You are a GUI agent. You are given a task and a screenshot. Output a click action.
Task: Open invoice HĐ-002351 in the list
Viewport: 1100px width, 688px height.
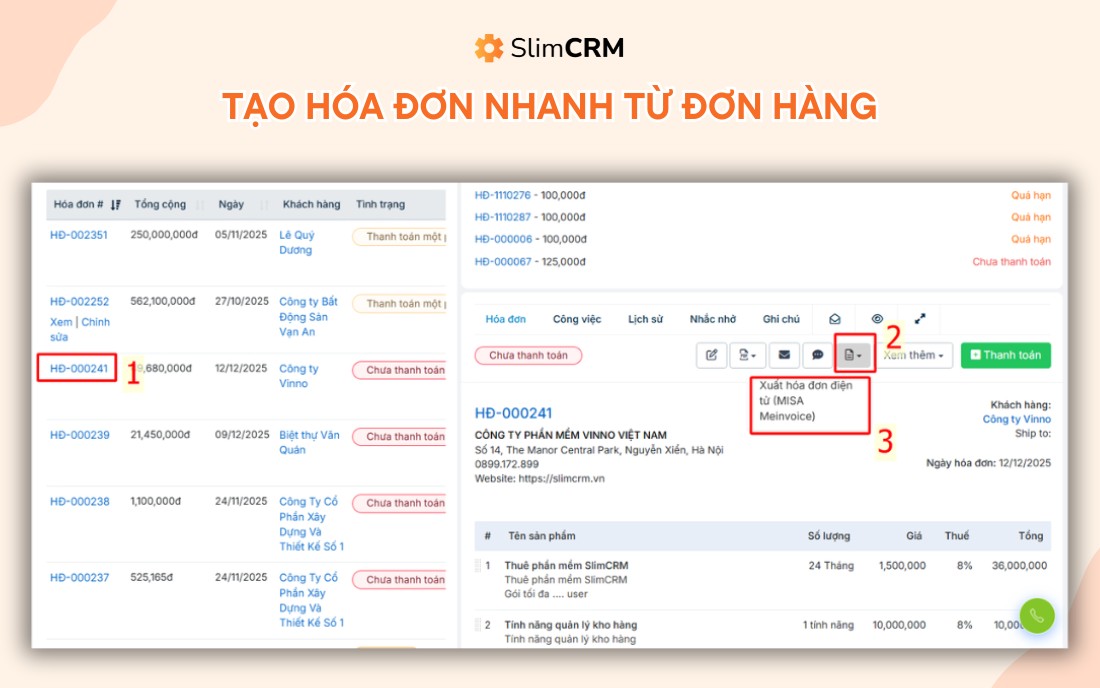(79, 235)
